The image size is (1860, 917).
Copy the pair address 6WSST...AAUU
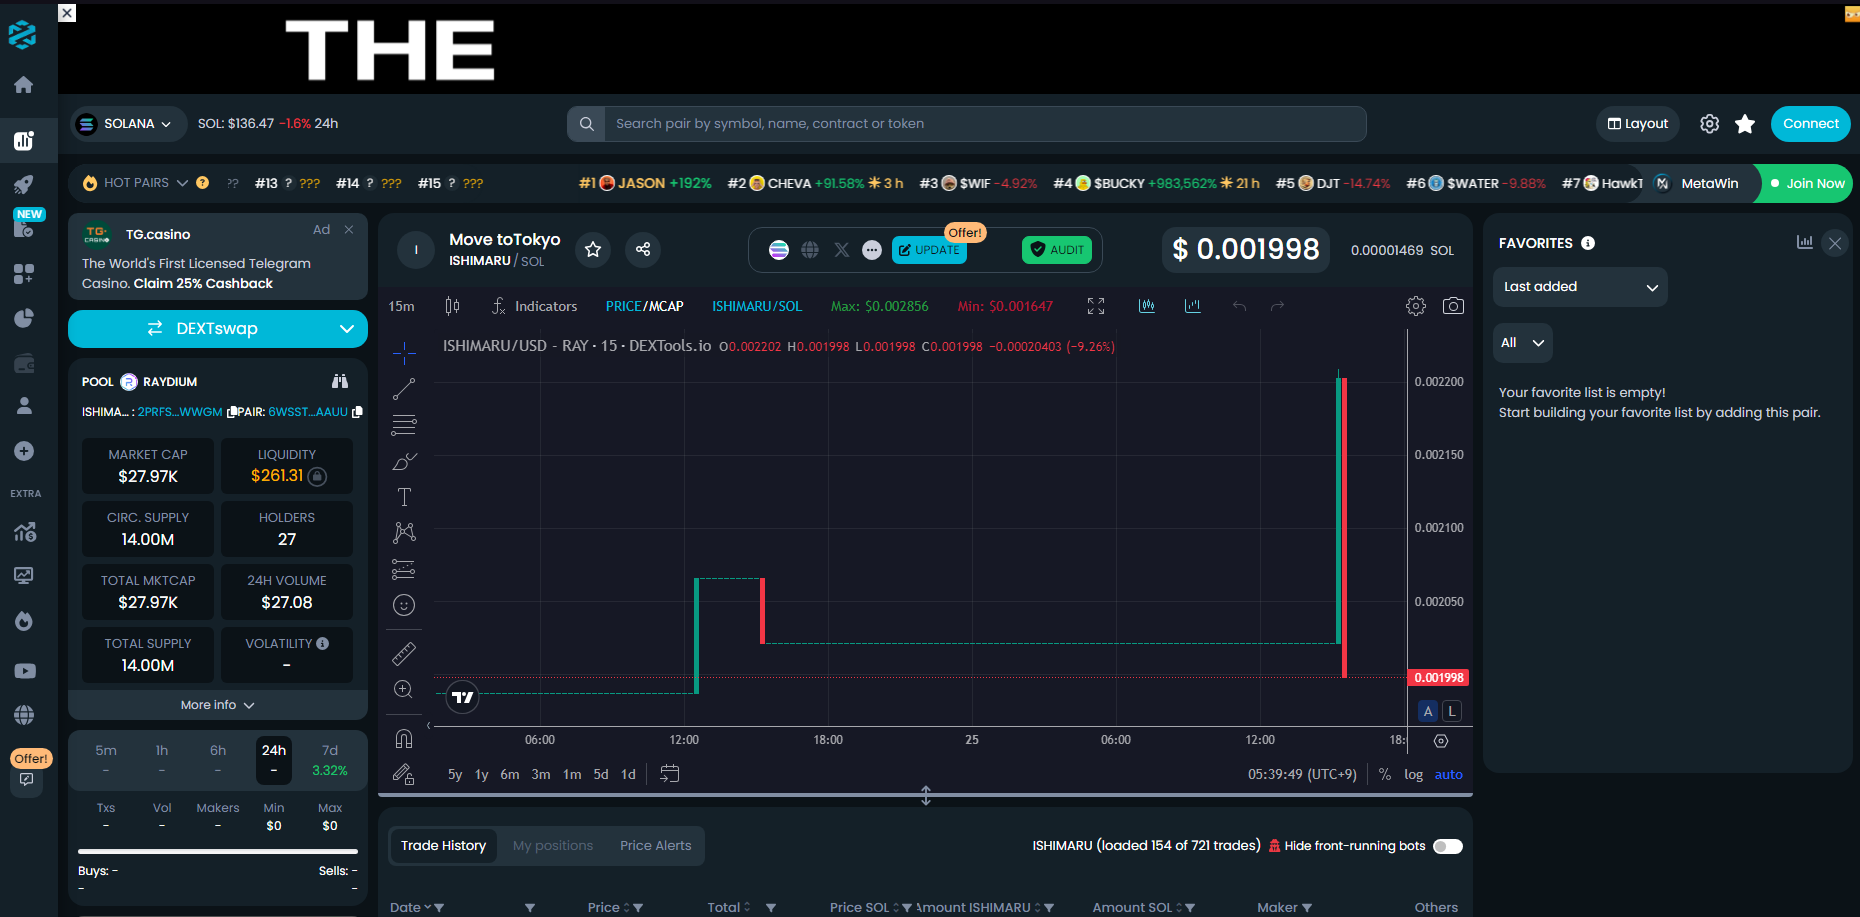pyautogui.click(x=358, y=412)
